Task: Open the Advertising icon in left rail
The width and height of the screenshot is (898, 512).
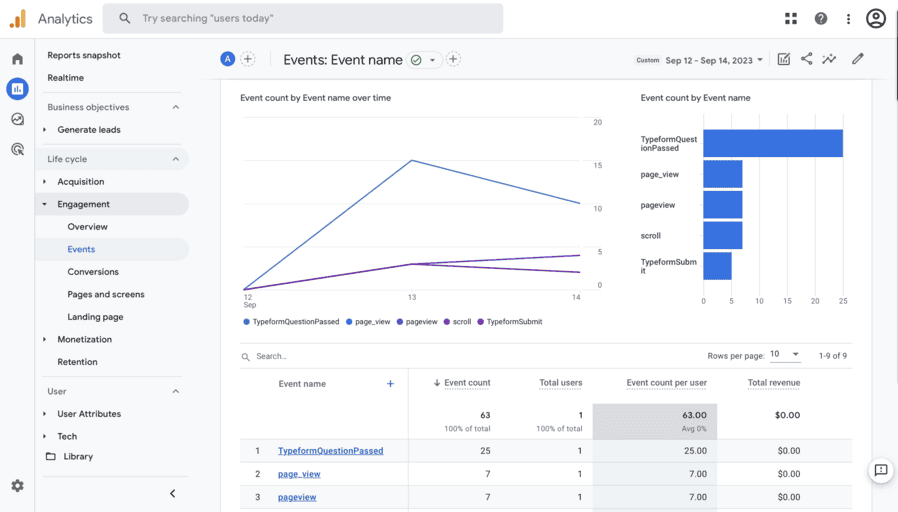Action: tap(17, 149)
